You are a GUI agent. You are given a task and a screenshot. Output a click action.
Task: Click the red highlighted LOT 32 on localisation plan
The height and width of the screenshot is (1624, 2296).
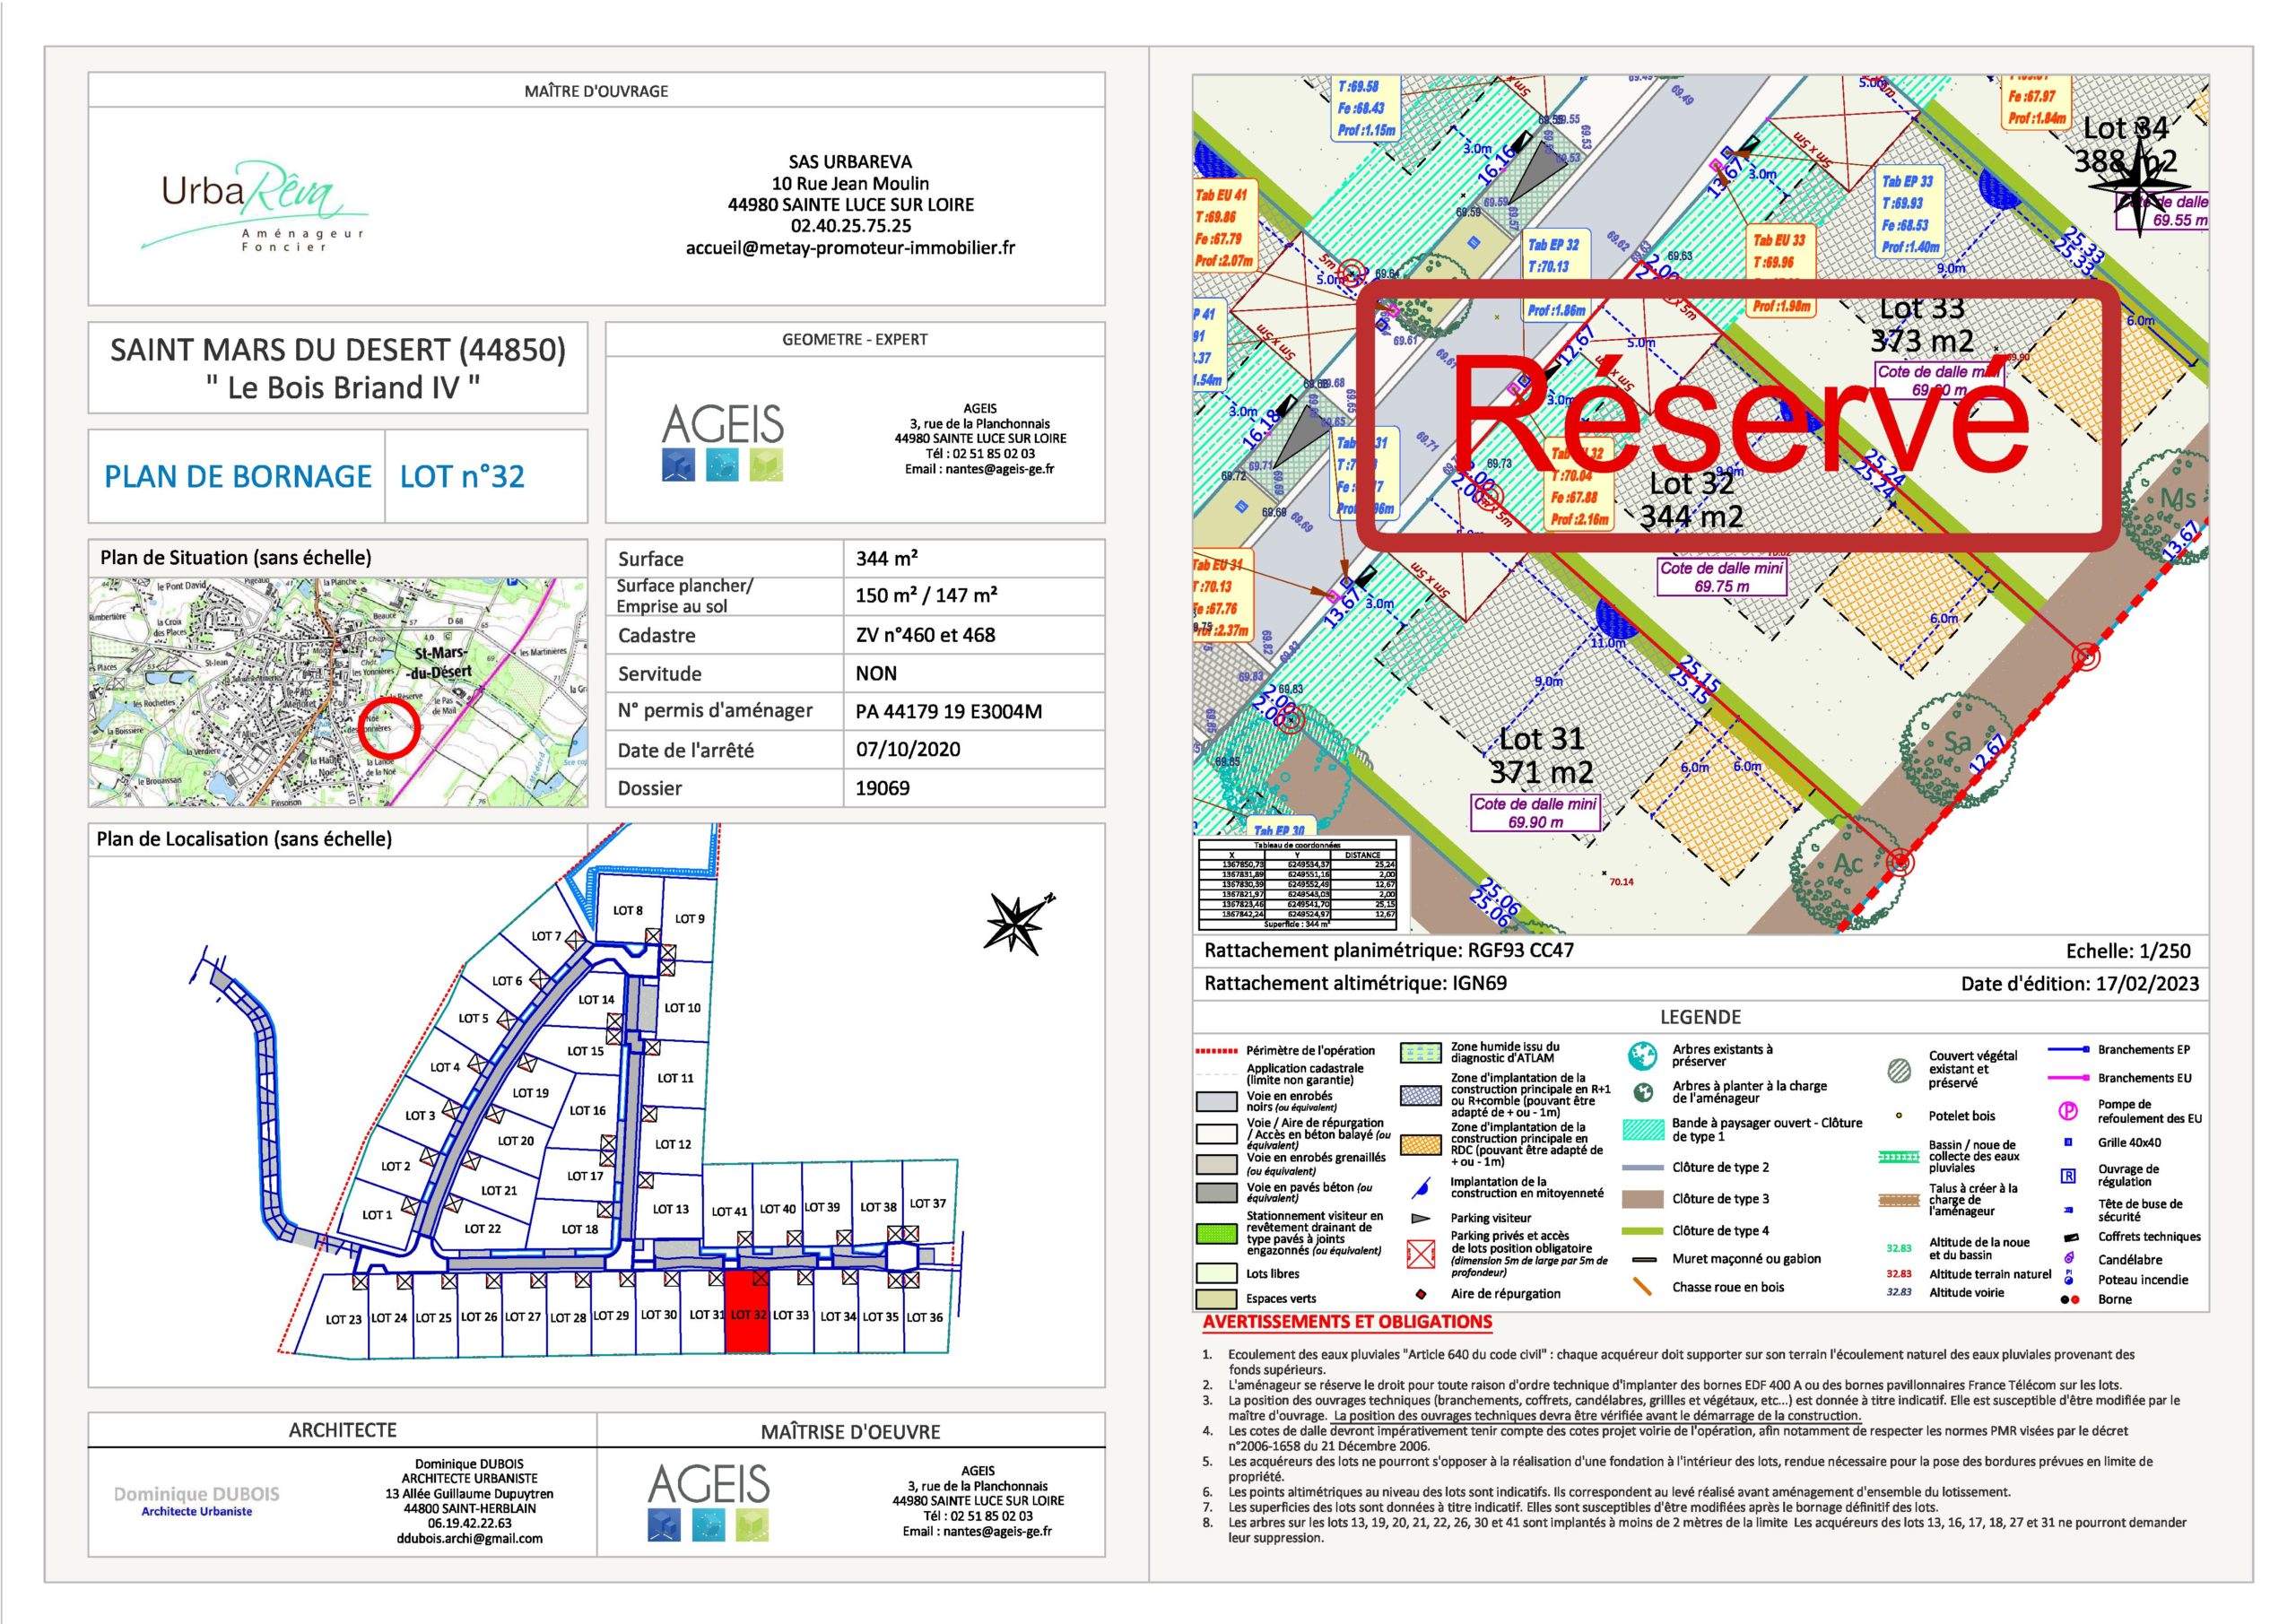tap(747, 1313)
